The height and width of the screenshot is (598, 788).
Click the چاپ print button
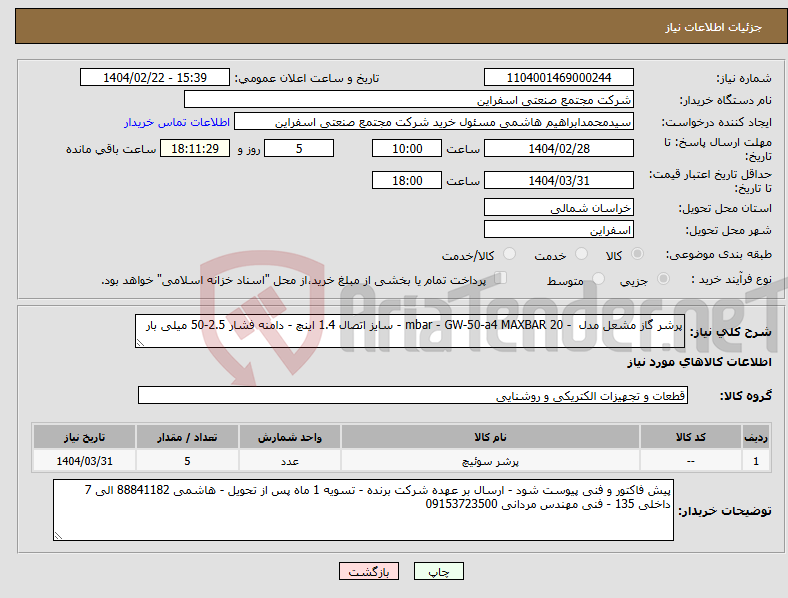click(439, 571)
